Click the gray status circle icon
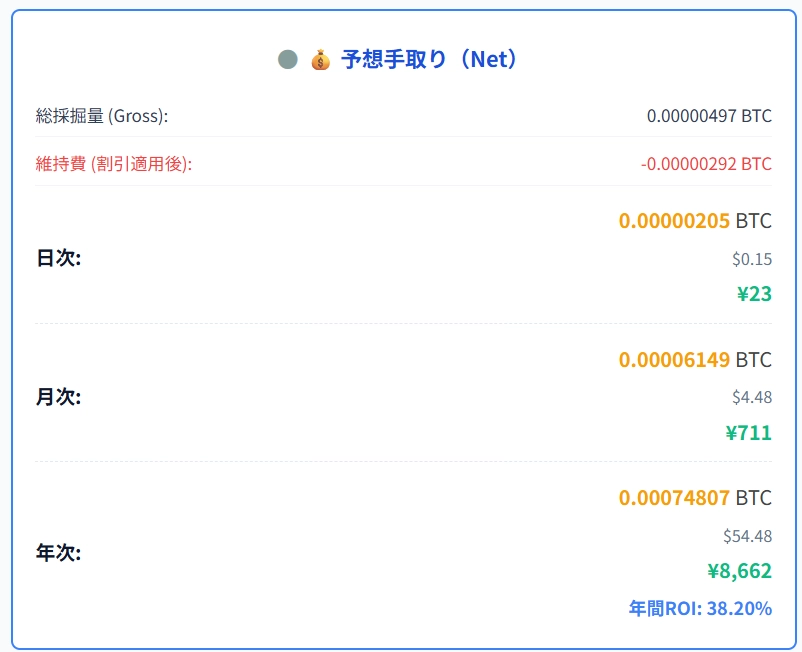 click(x=288, y=59)
